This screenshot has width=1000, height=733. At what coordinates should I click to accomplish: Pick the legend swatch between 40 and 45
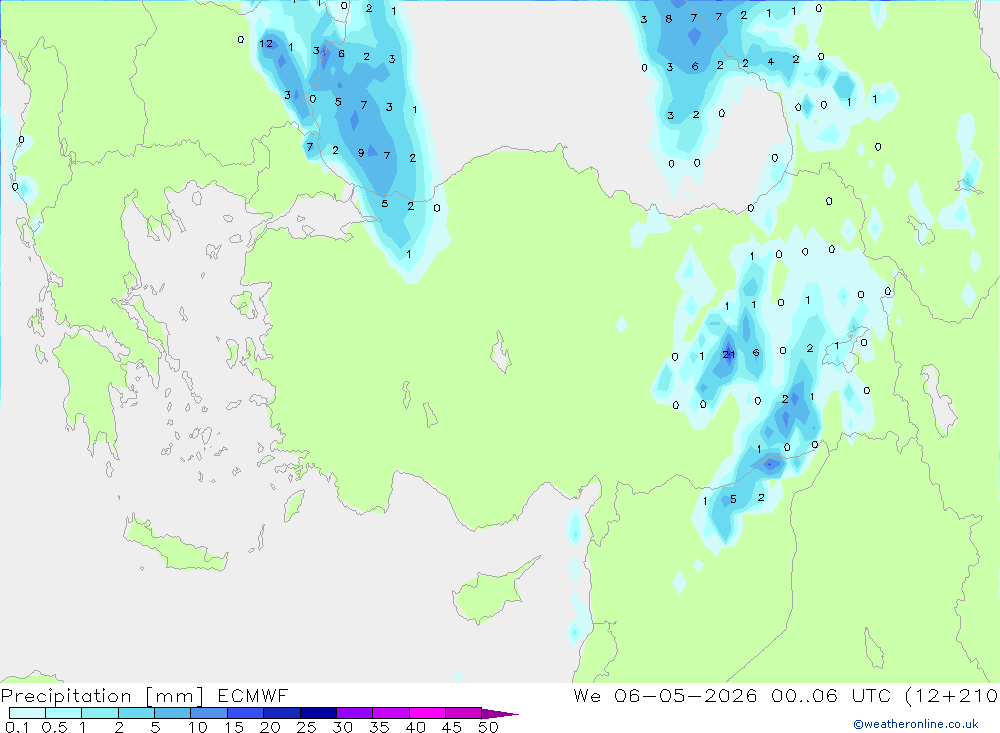[427, 713]
